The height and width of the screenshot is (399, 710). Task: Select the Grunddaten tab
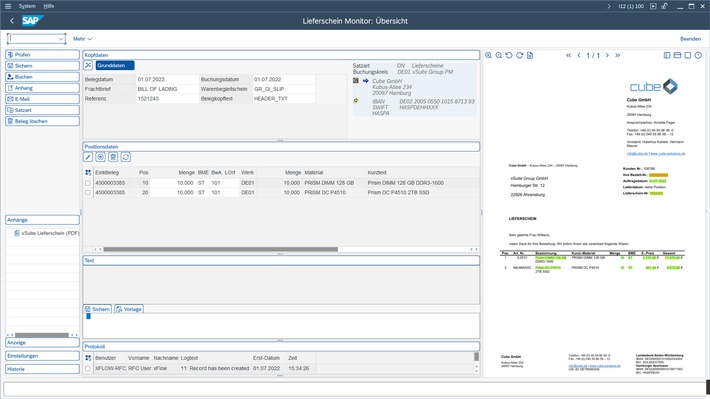pyautogui.click(x=115, y=66)
